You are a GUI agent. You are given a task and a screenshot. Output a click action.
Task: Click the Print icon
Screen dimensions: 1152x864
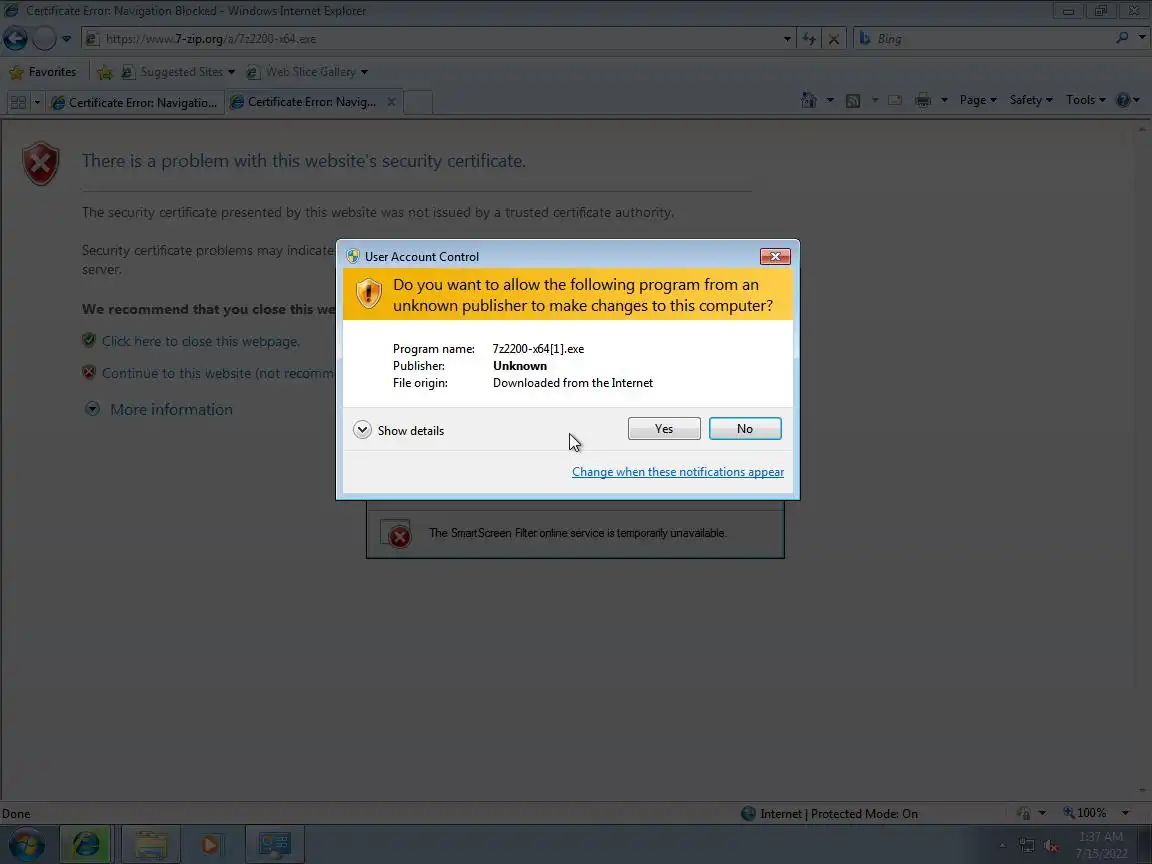[x=923, y=101]
